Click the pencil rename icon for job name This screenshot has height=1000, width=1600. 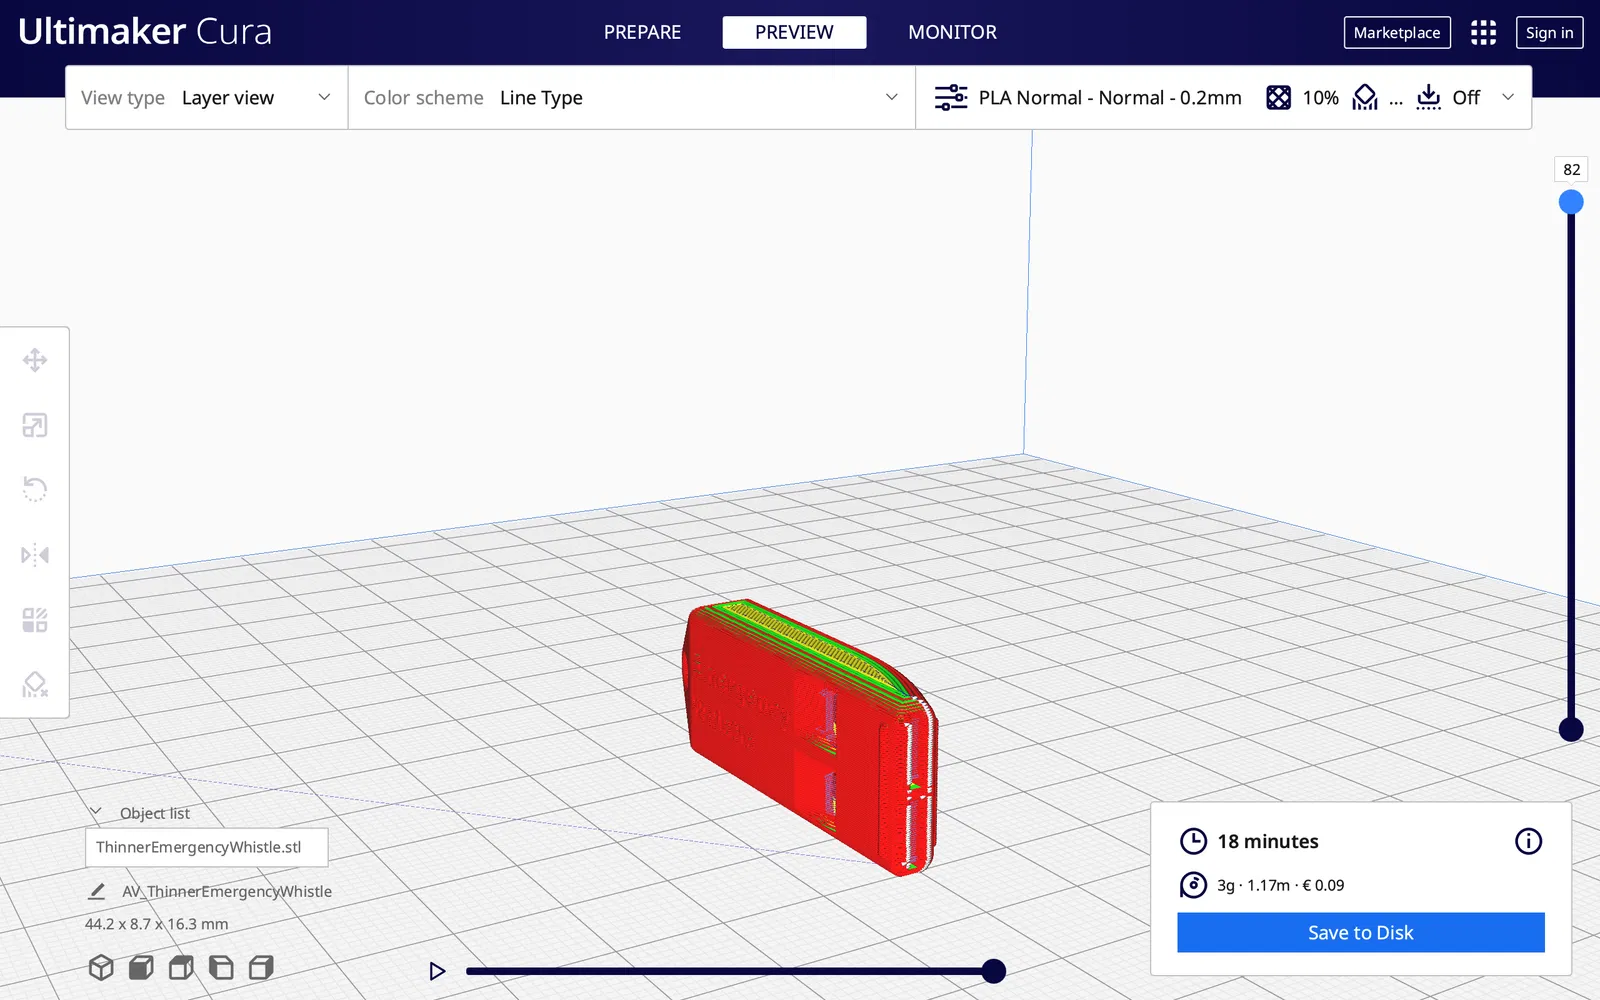97,891
